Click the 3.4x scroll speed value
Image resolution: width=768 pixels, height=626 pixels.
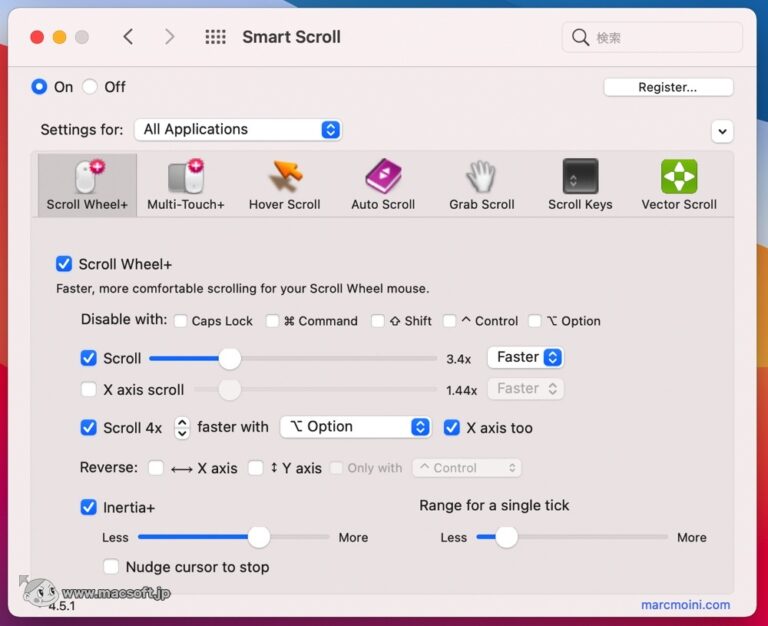point(458,359)
